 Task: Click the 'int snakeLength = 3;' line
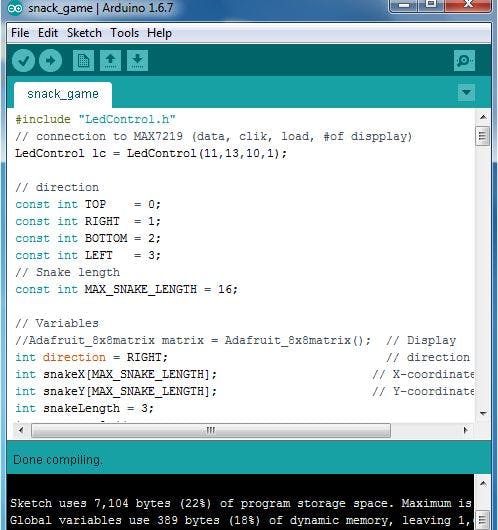point(85,408)
